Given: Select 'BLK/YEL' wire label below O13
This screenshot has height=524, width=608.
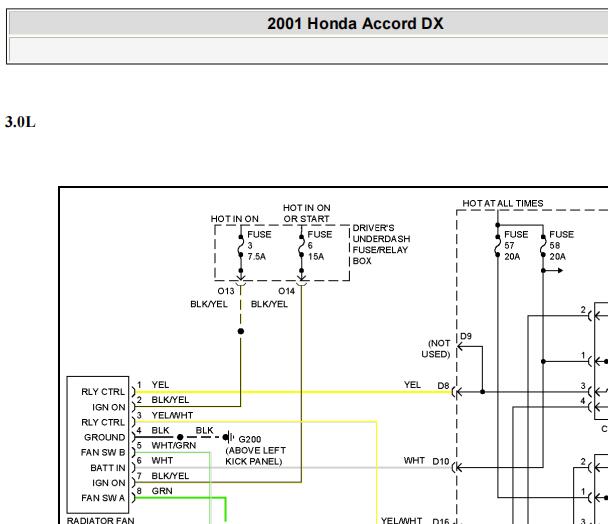Looking at the screenshot, I should (209, 304).
